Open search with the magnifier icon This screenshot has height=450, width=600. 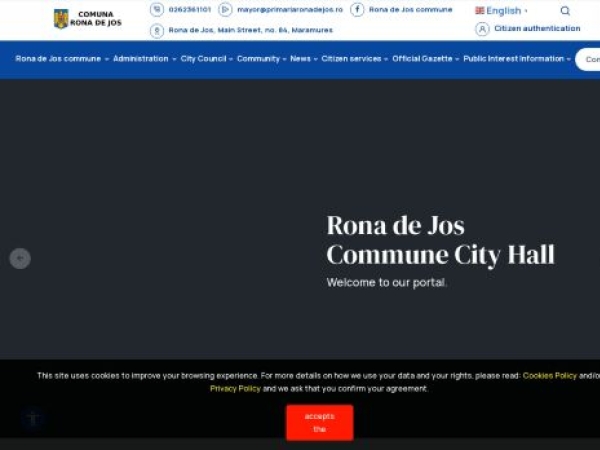coord(565,11)
